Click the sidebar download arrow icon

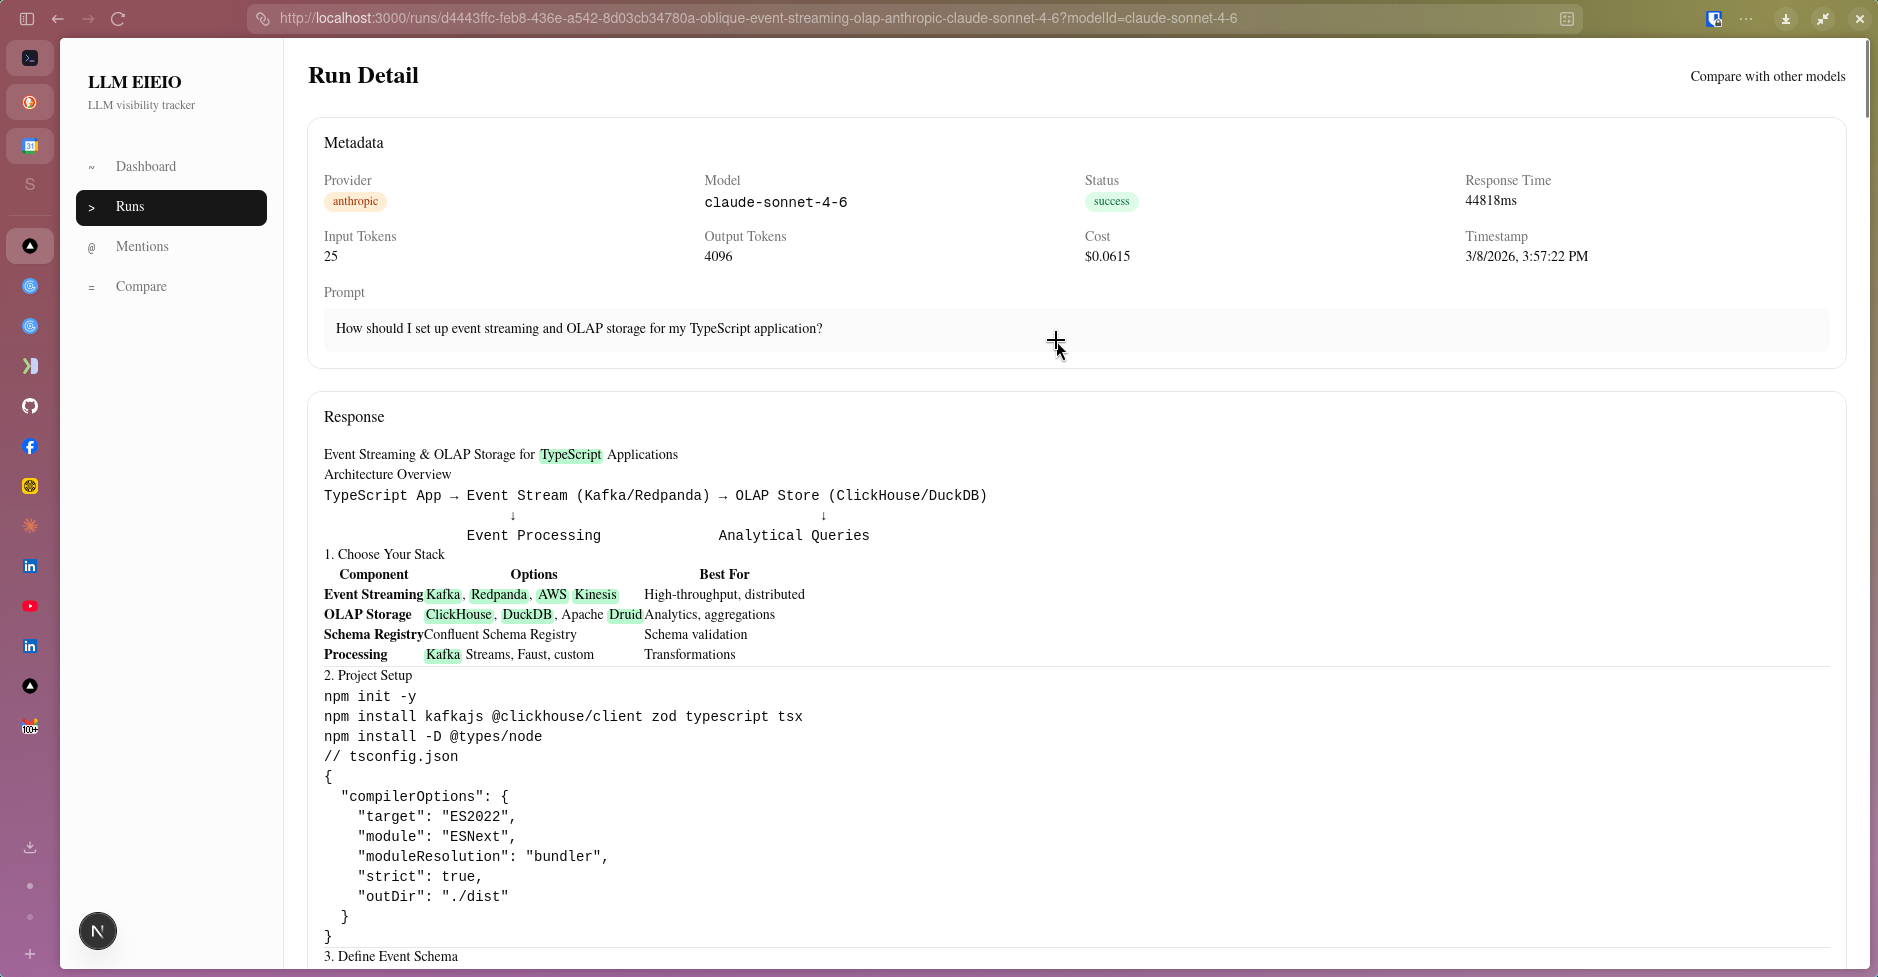(x=30, y=847)
